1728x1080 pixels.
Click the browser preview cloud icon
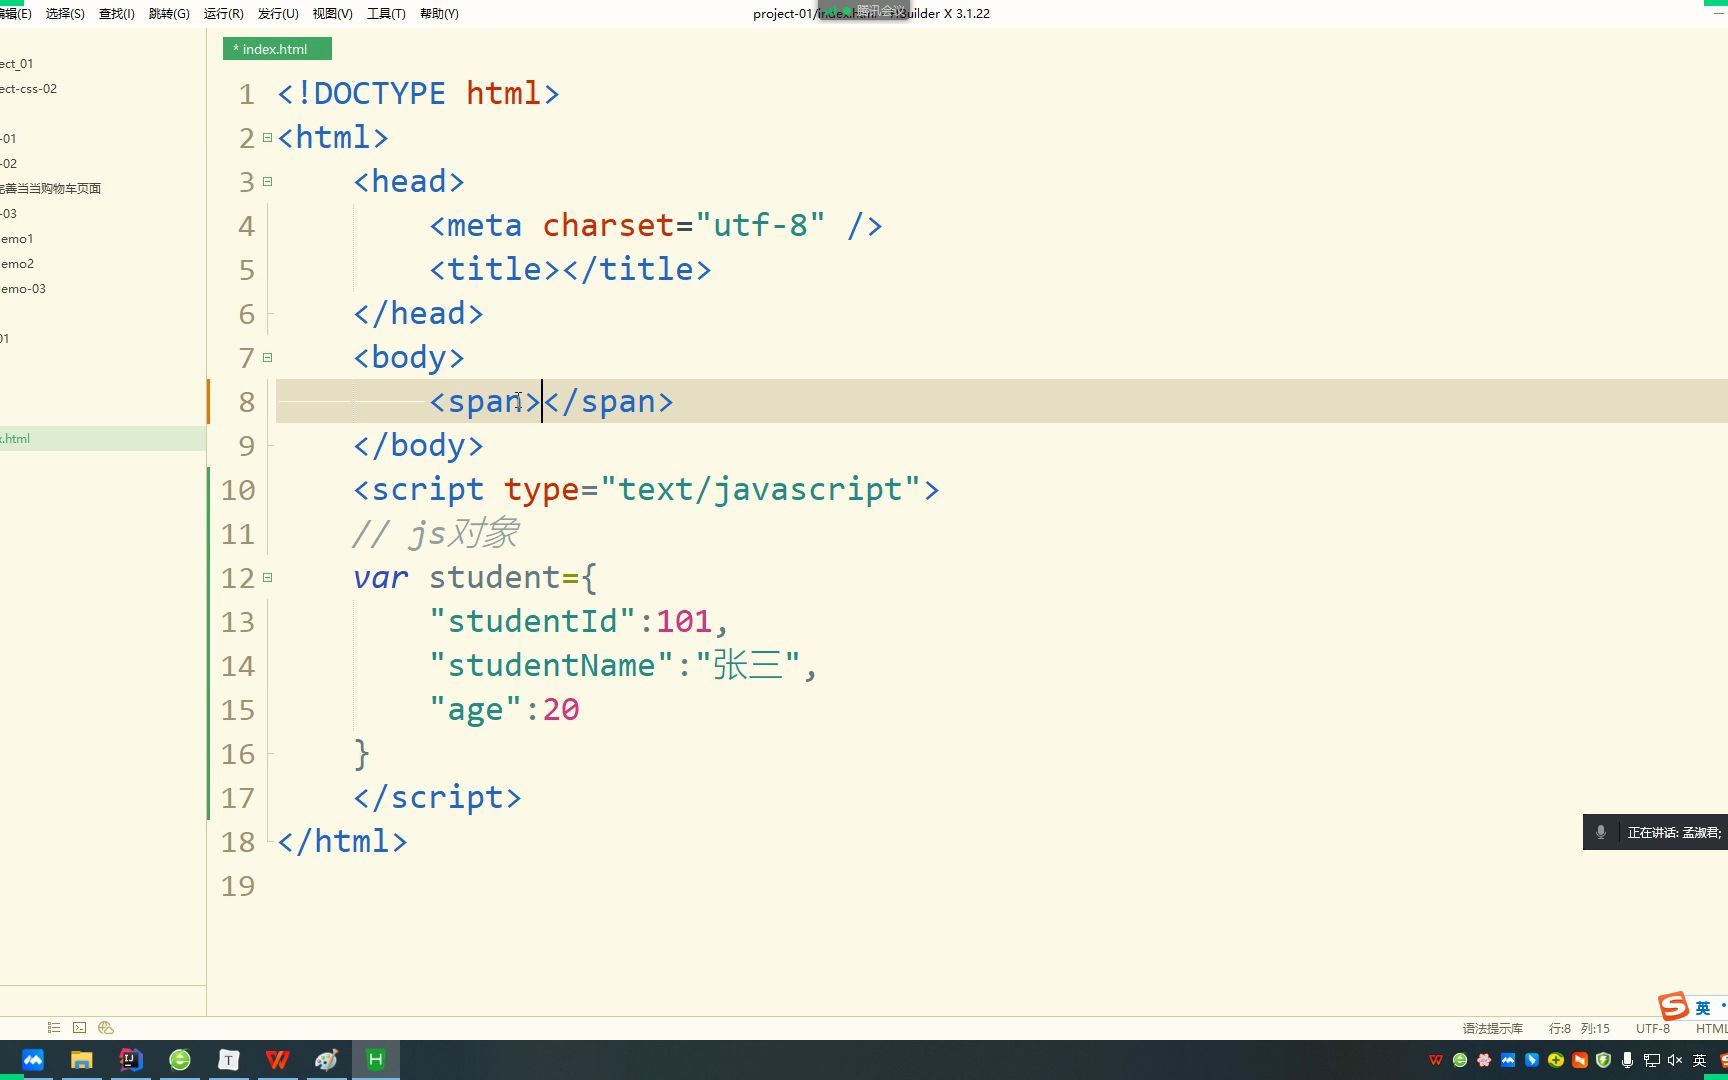106,1027
